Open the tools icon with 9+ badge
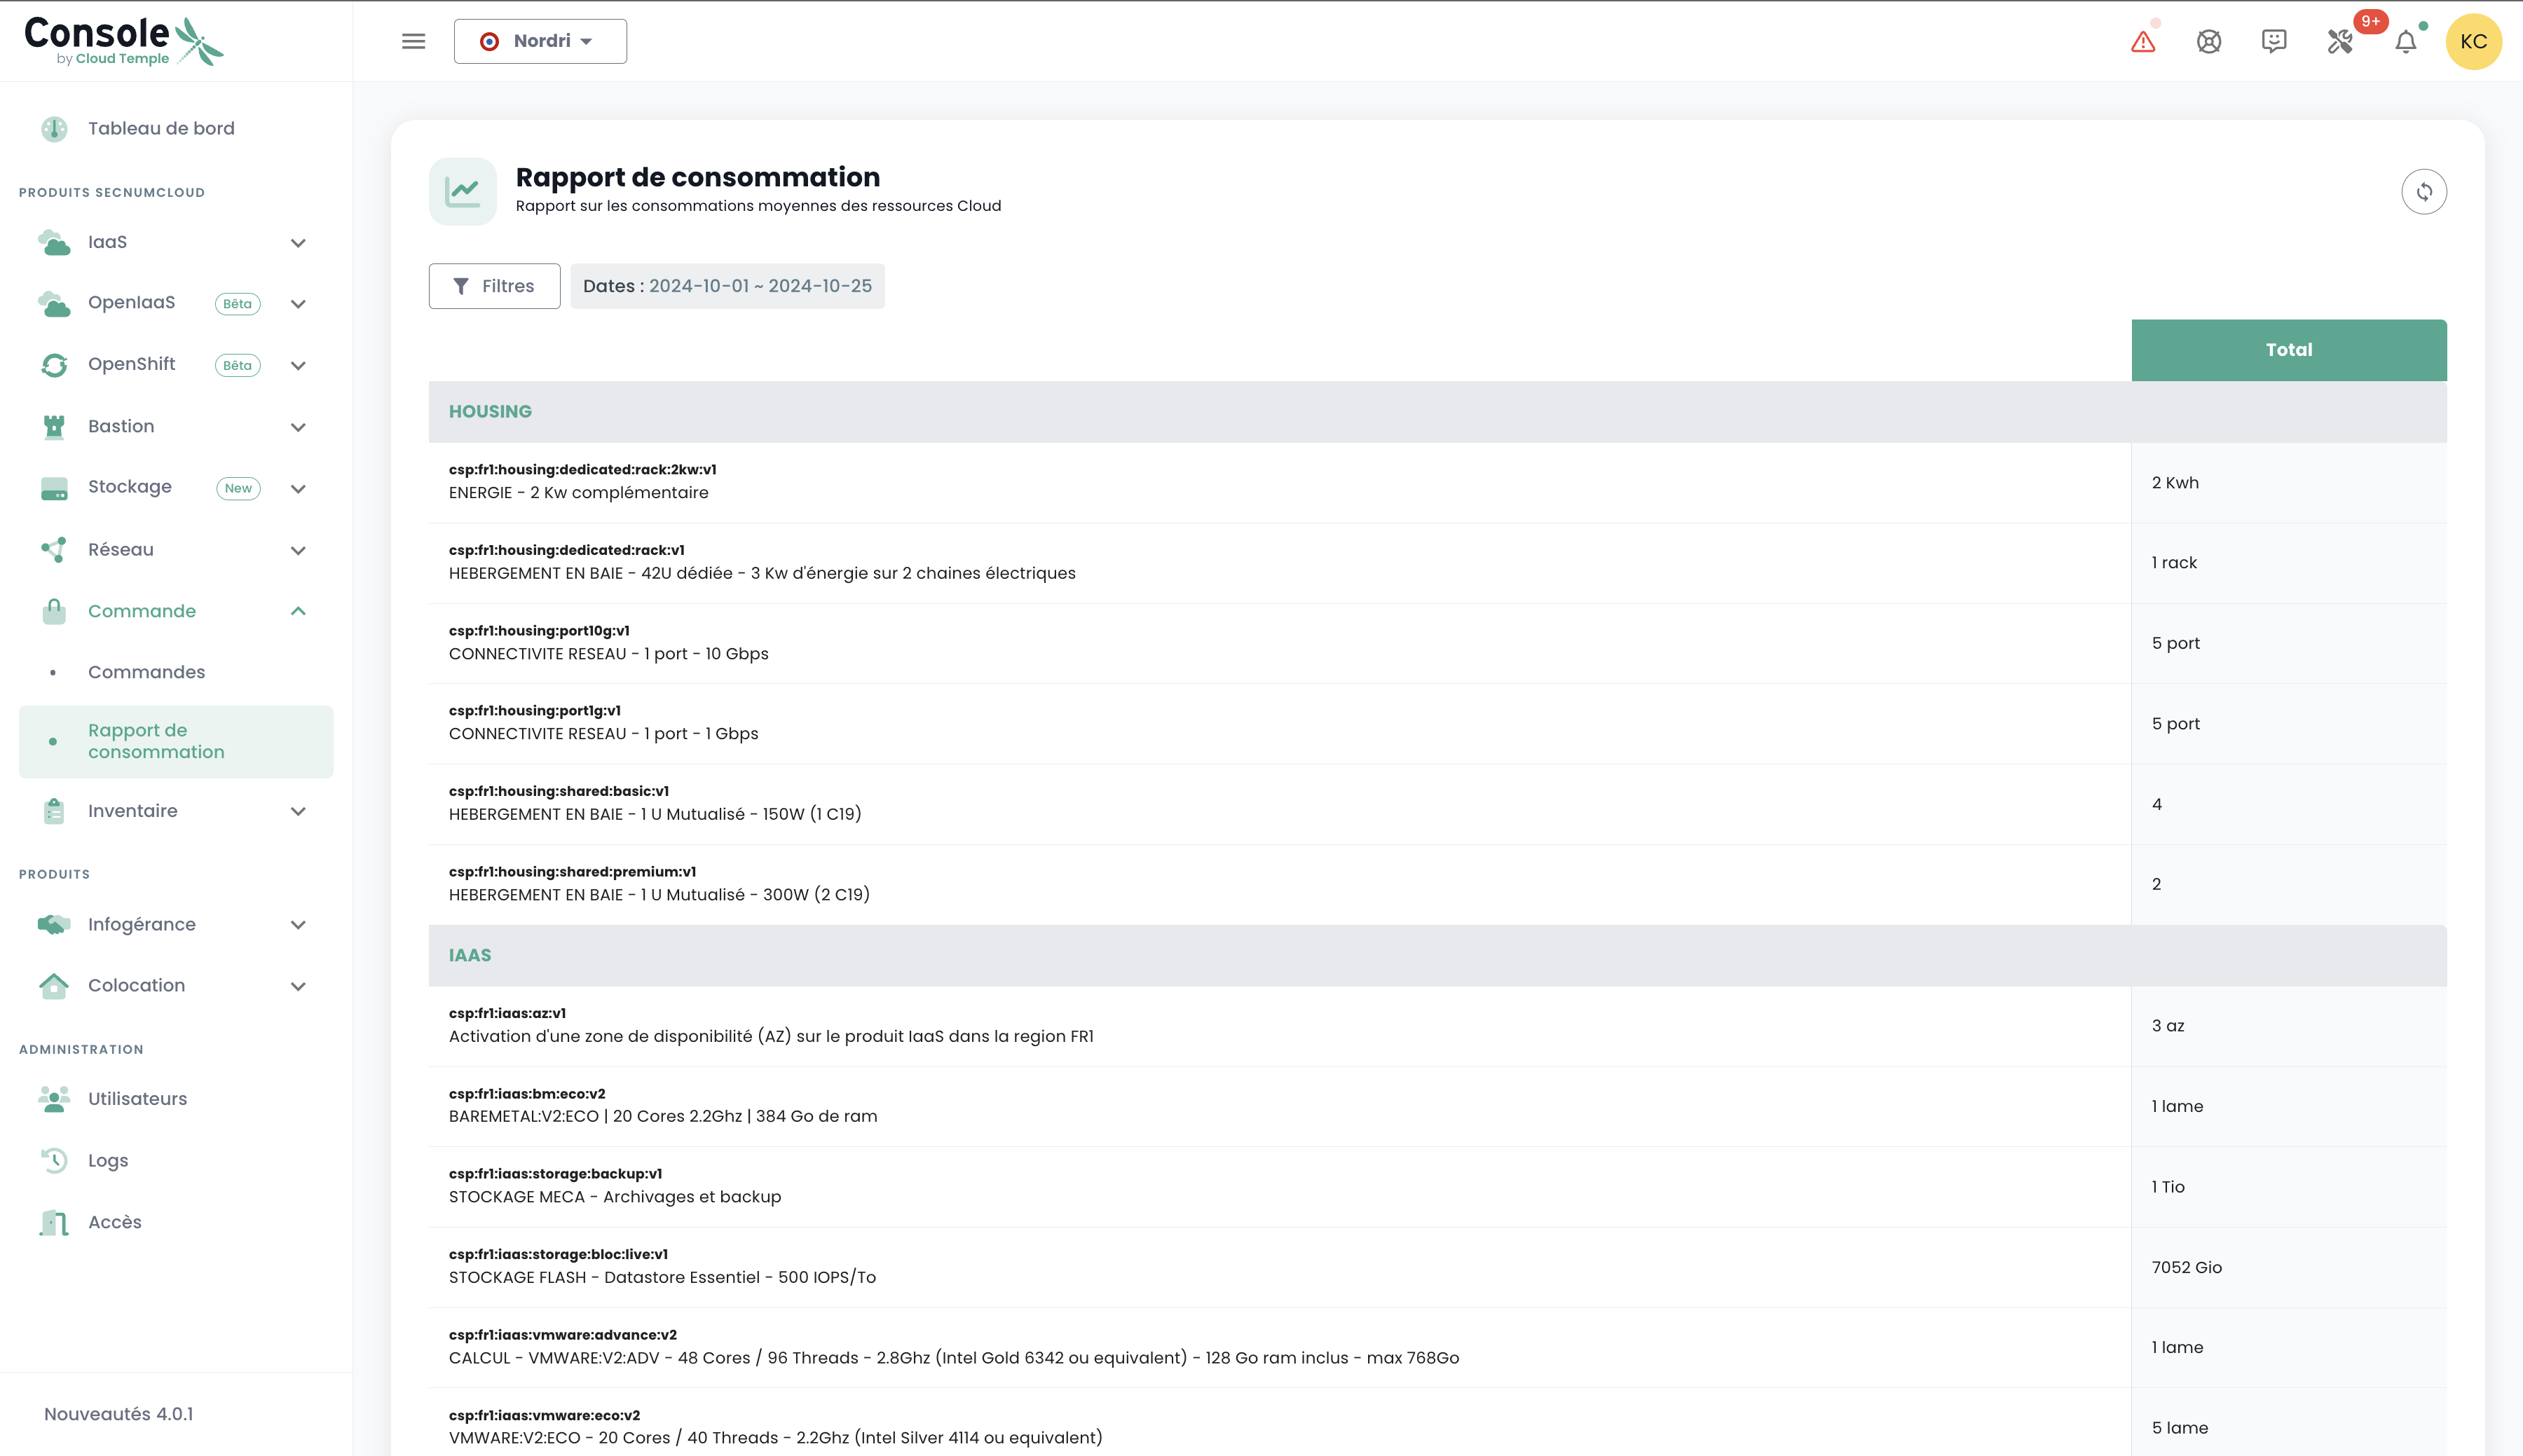The width and height of the screenshot is (2523, 1456). pos(2340,42)
